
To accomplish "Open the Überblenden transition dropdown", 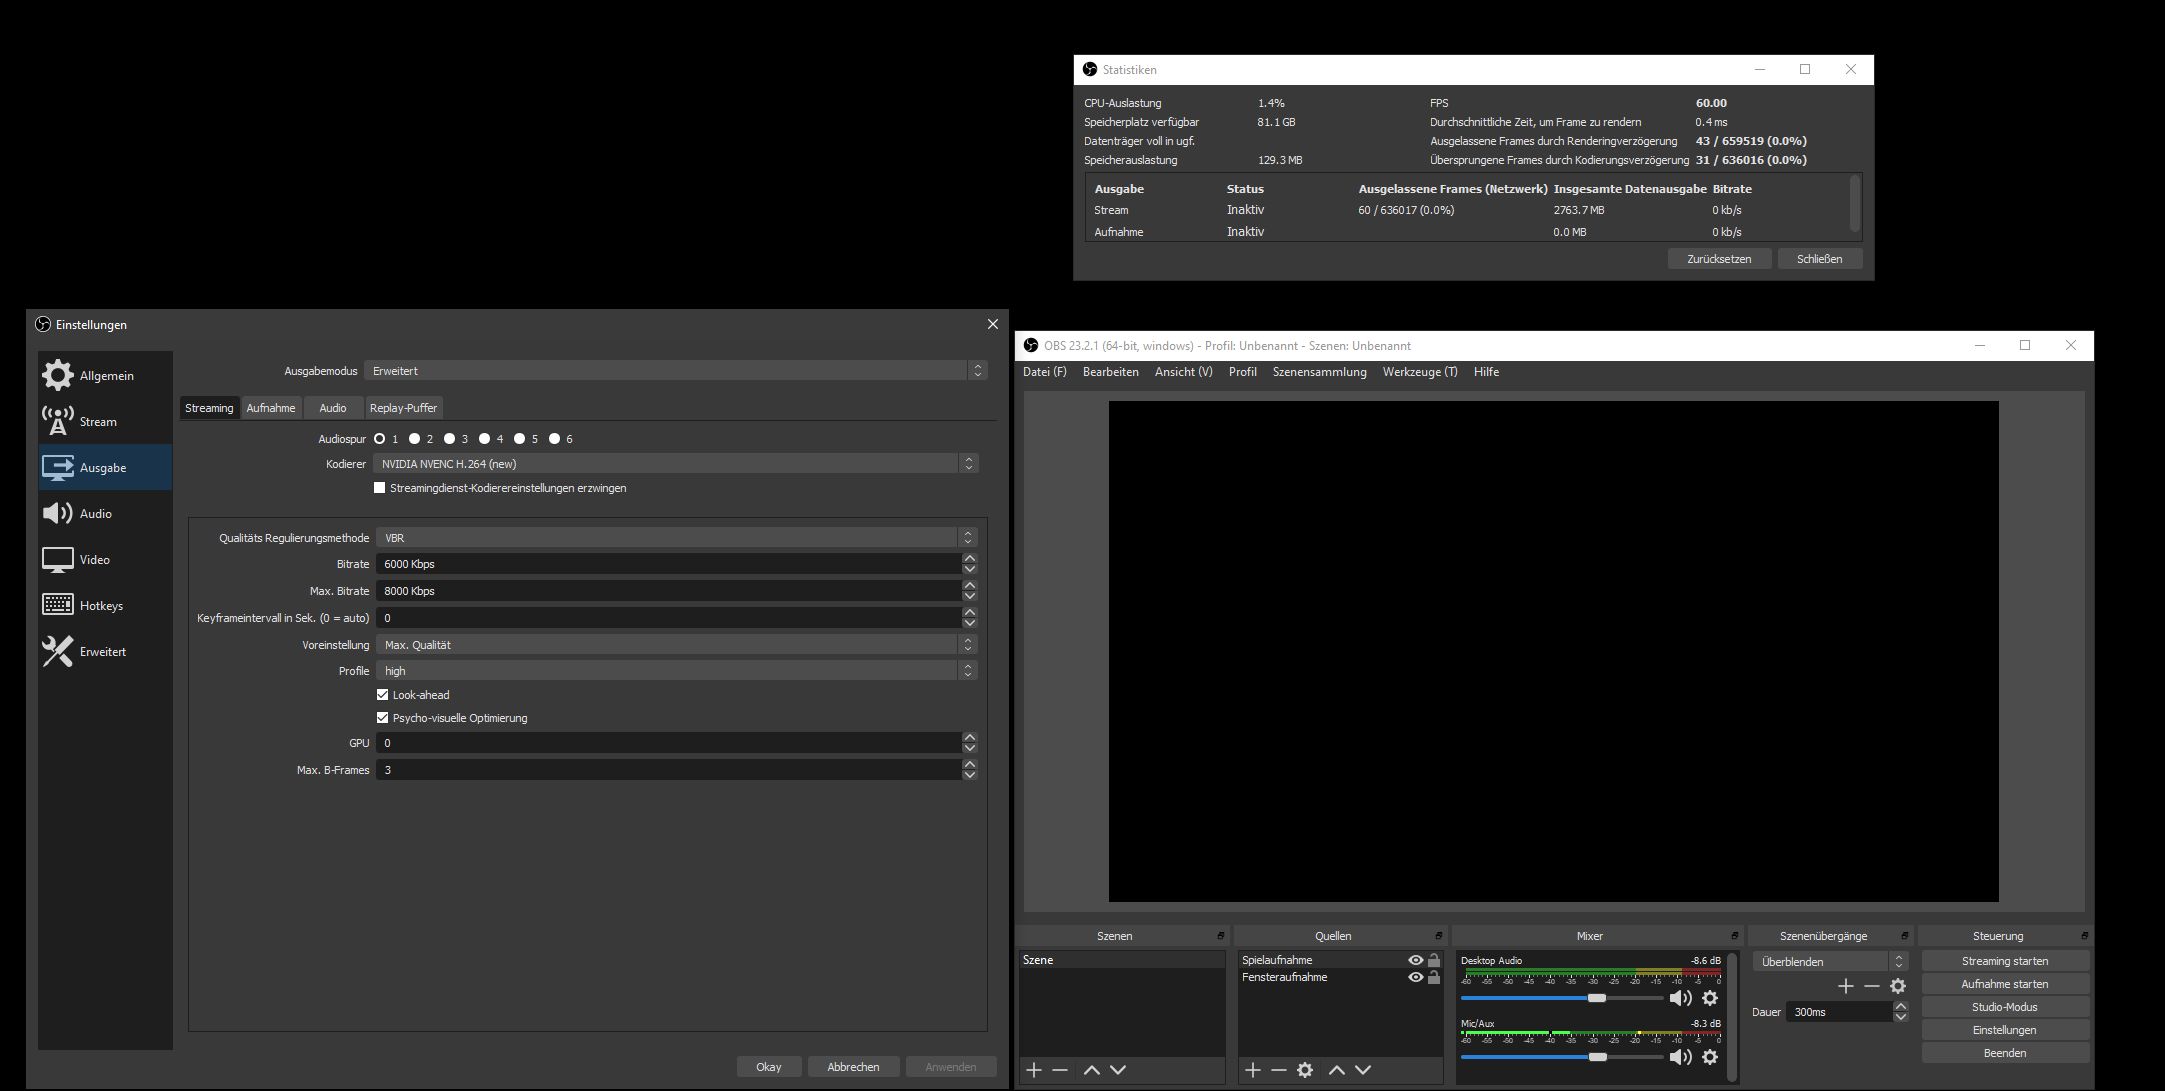I will pos(1828,962).
